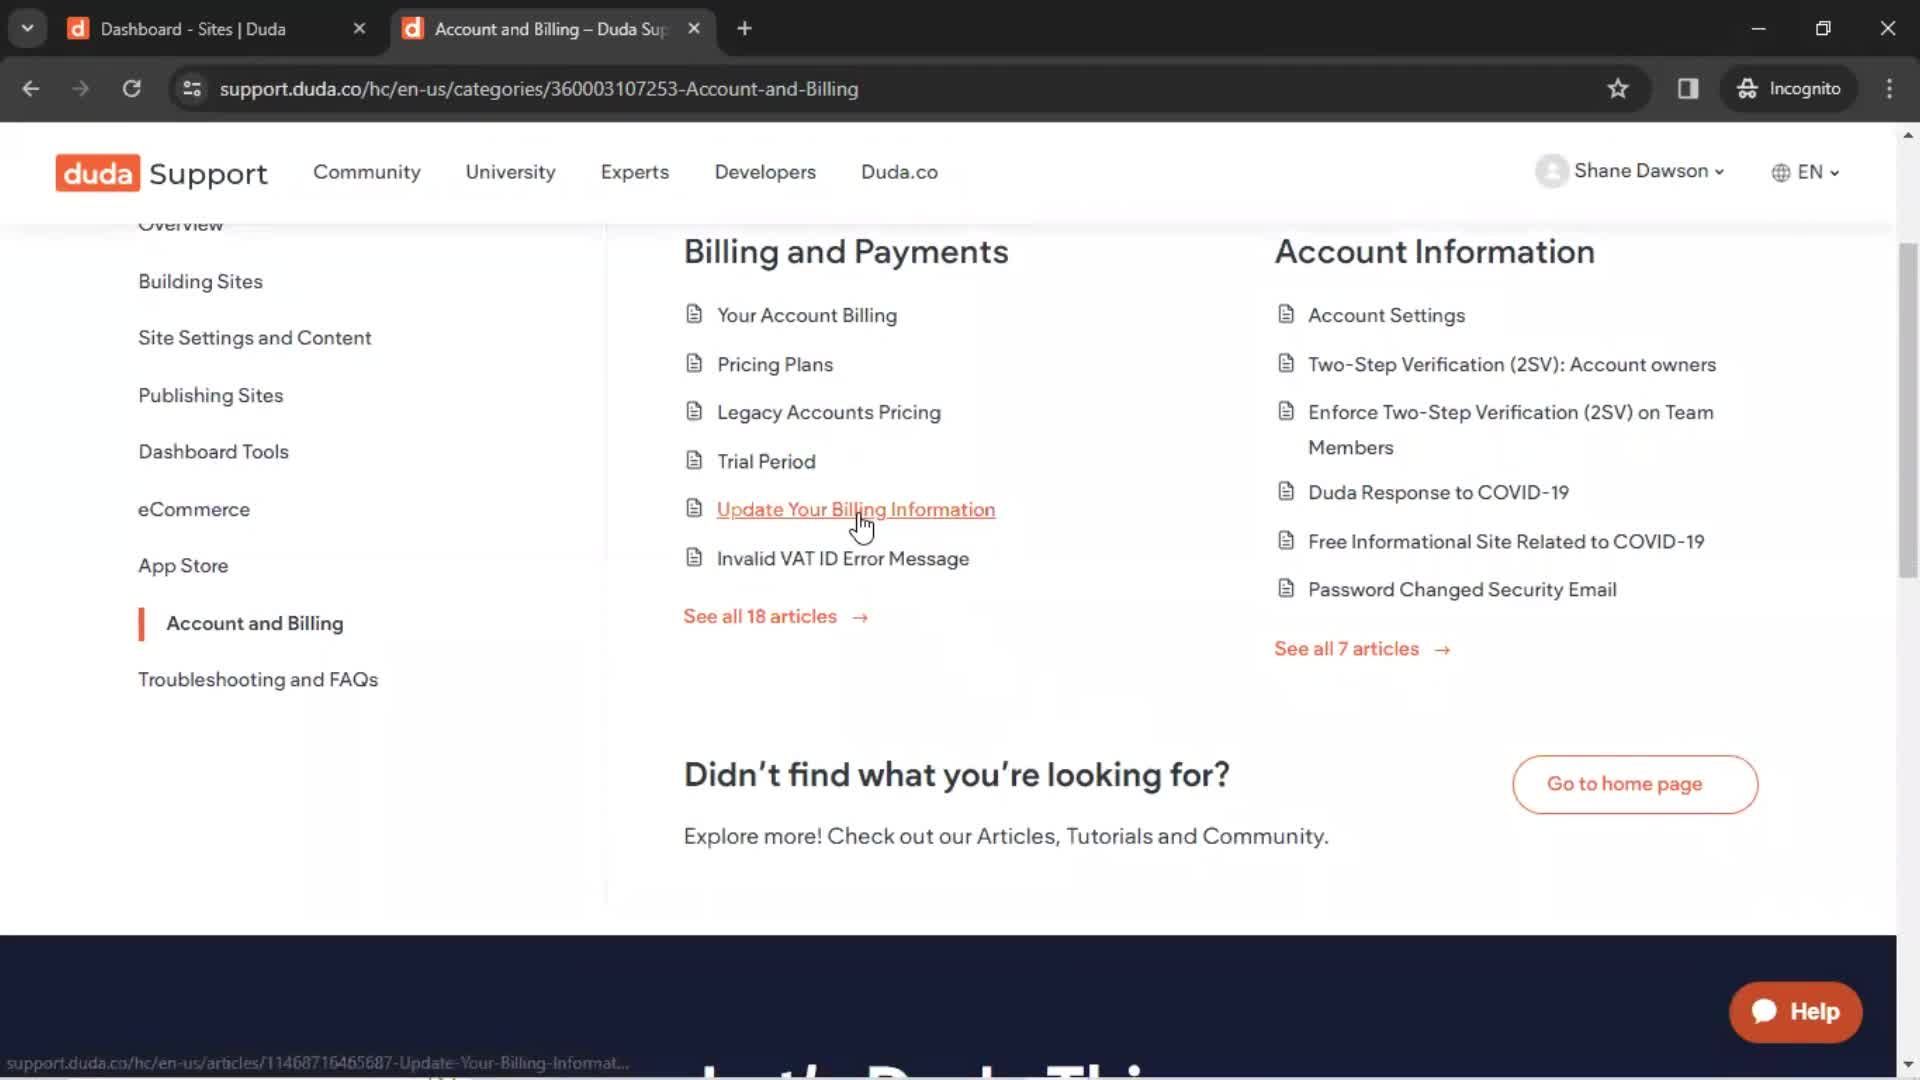1920x1080 pixels.
Task: Click the Duda Support logo
Action: click(161, 173)
